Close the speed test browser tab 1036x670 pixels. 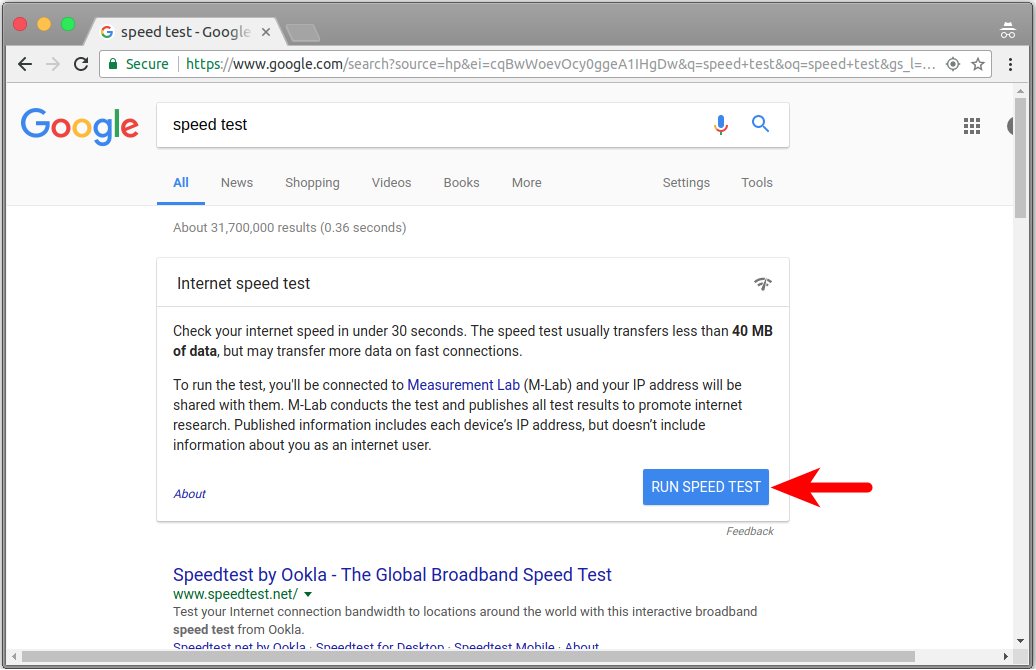[x=266, y=32]
